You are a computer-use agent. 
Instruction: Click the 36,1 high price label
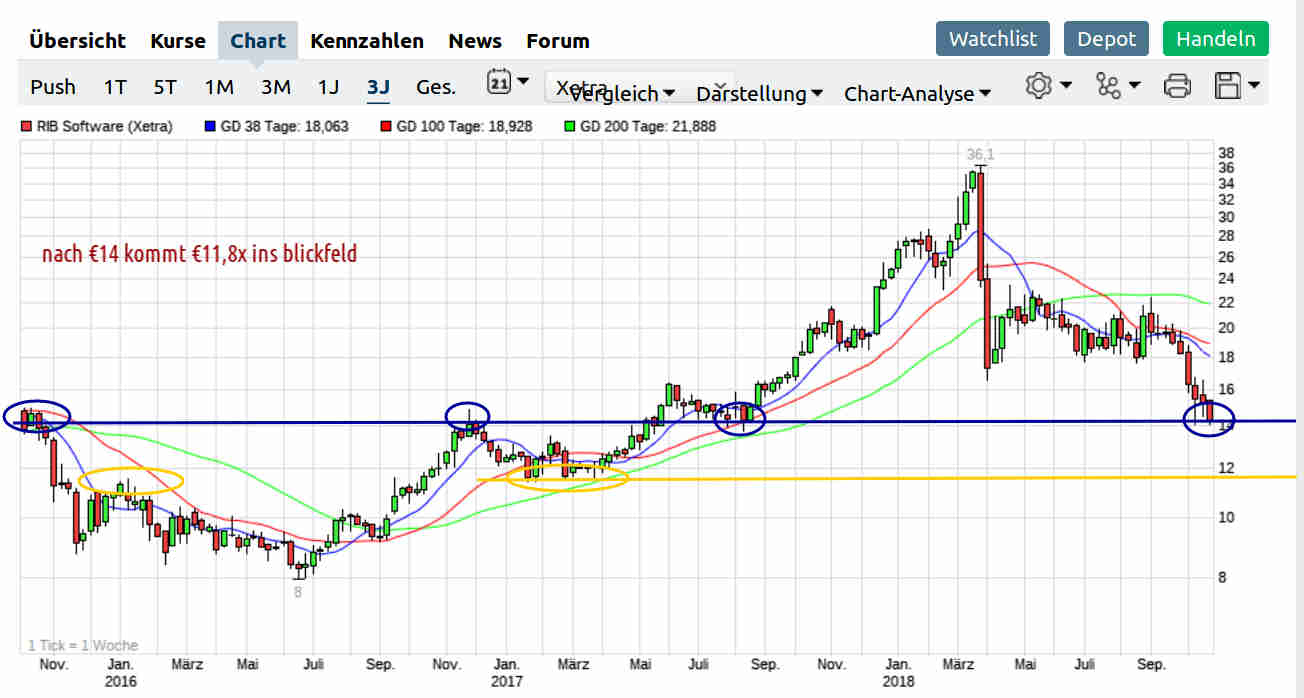point(980,155)
